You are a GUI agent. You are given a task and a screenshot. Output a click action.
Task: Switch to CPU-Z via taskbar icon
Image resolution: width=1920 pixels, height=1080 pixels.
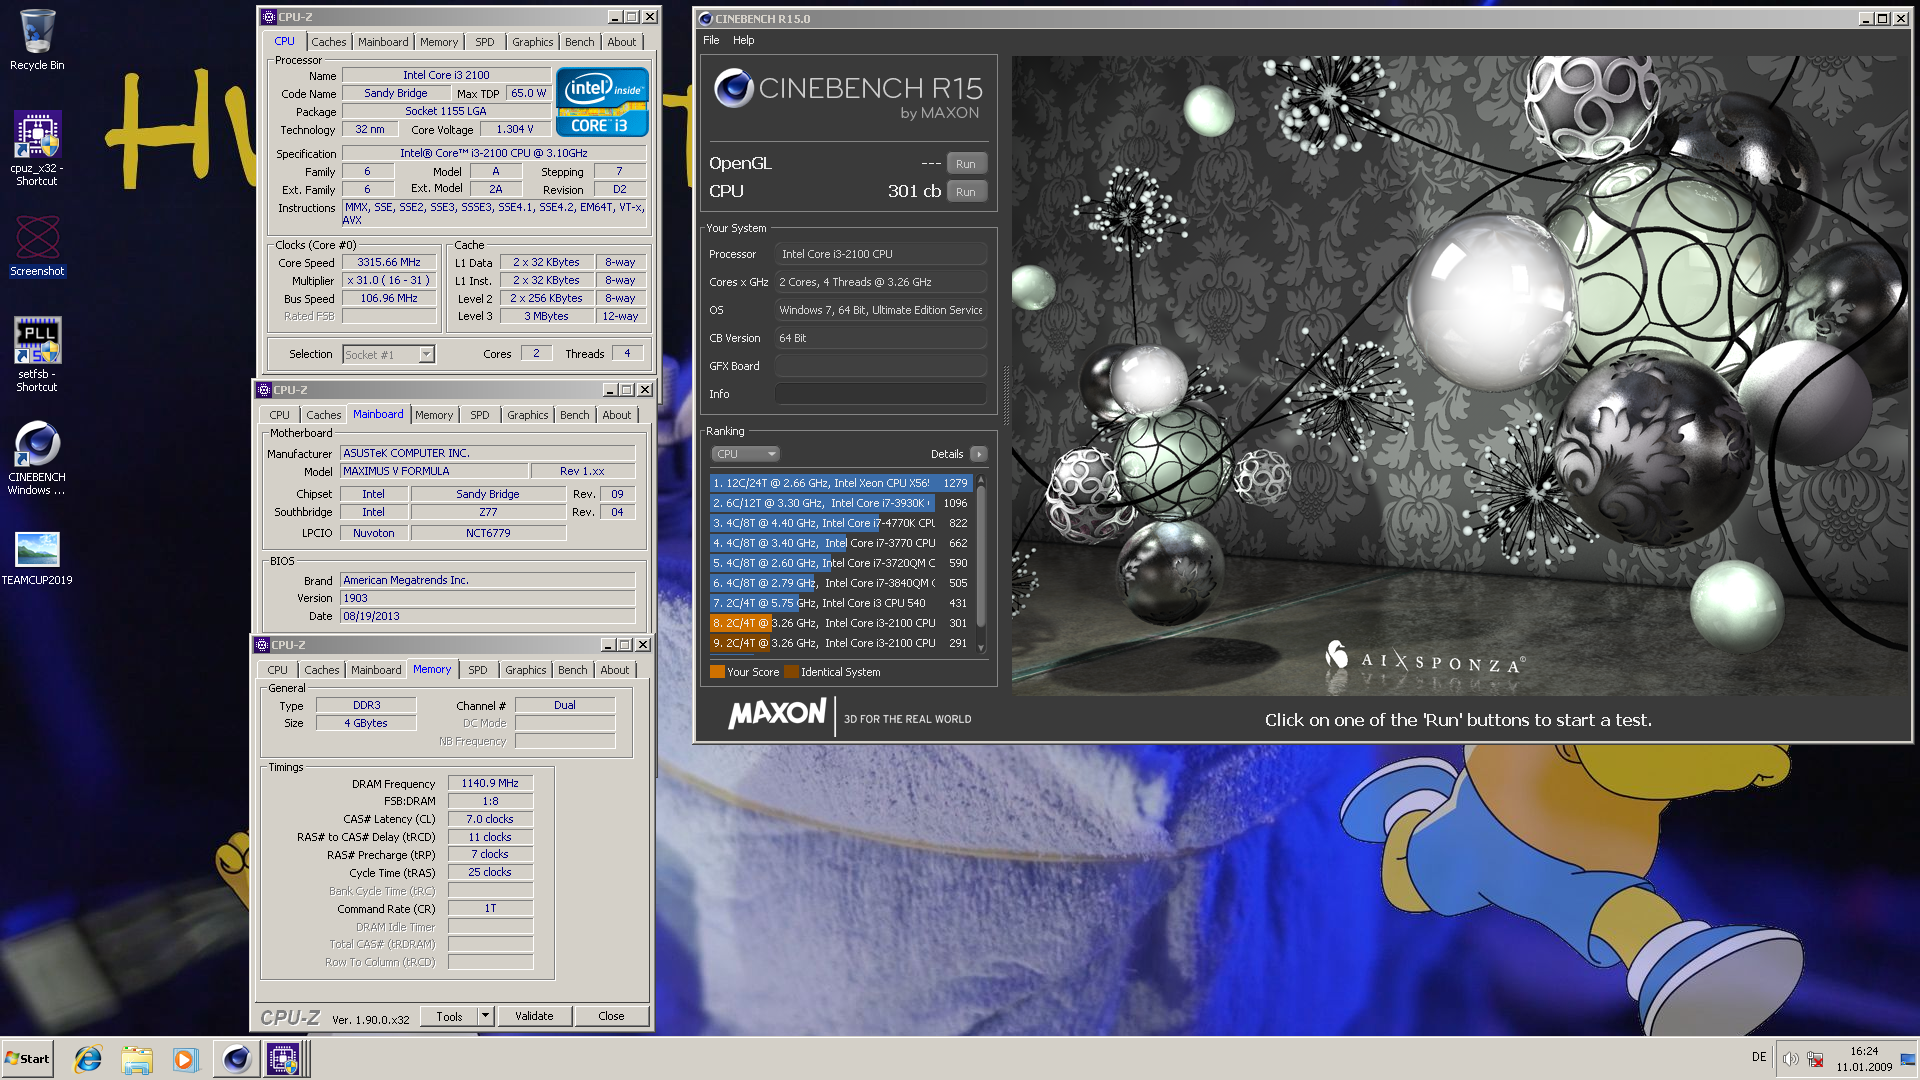tap(283, 1059)
